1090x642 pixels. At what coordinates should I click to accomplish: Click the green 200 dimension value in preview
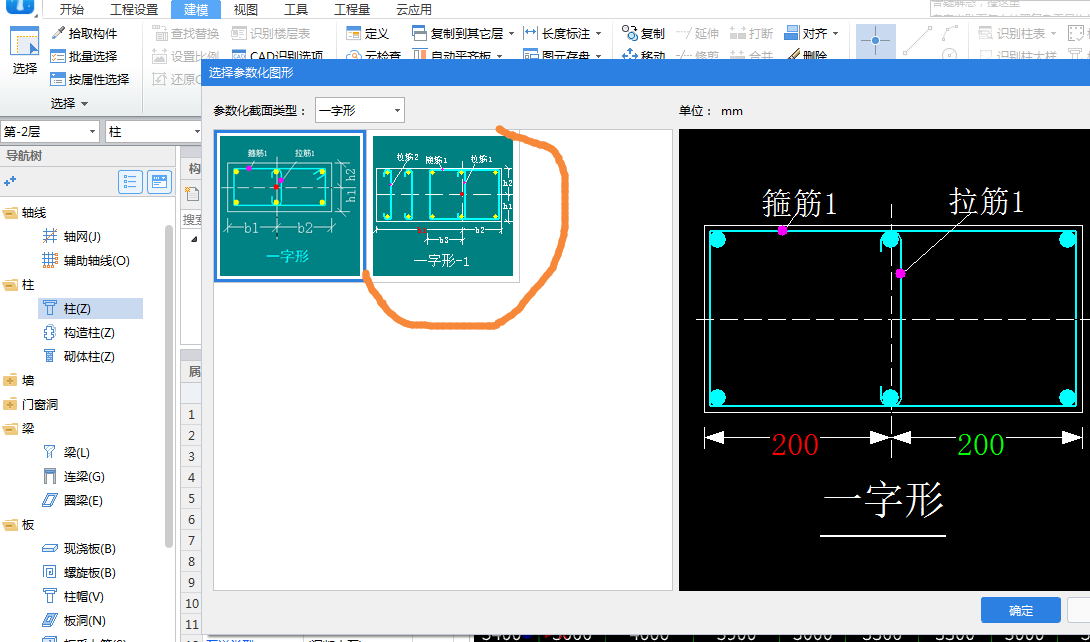click(981, 445)
